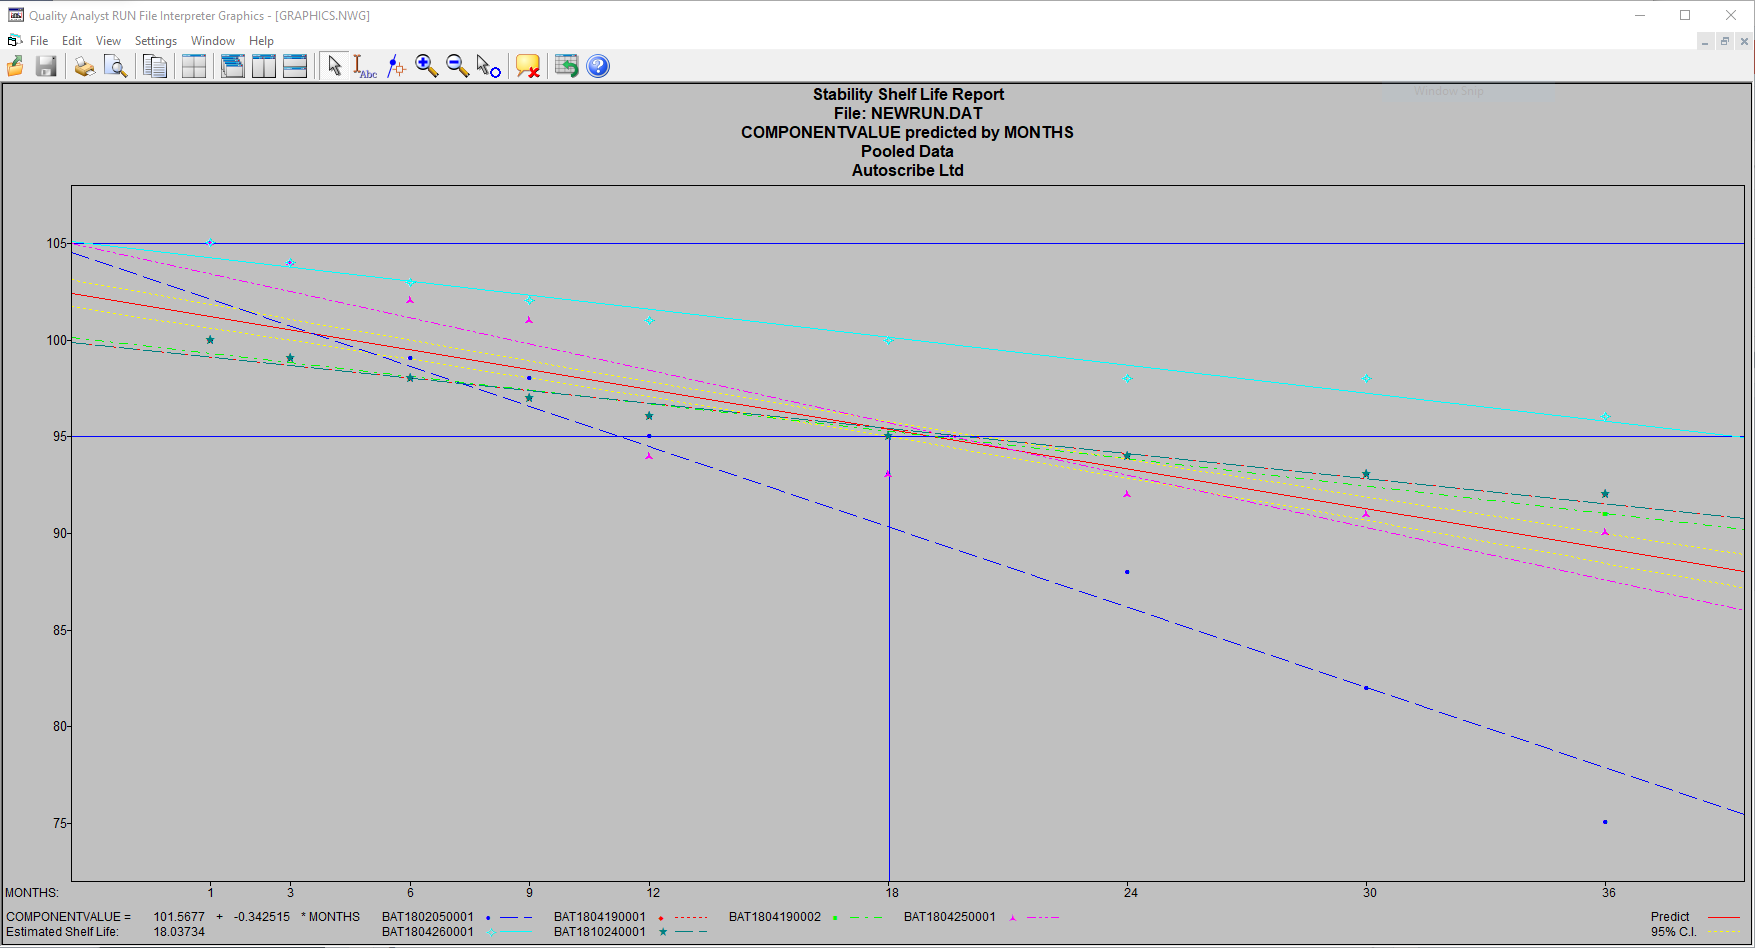Tile windows horizontally
This screenshot has height=948, width=1755.
coord(295,66)
